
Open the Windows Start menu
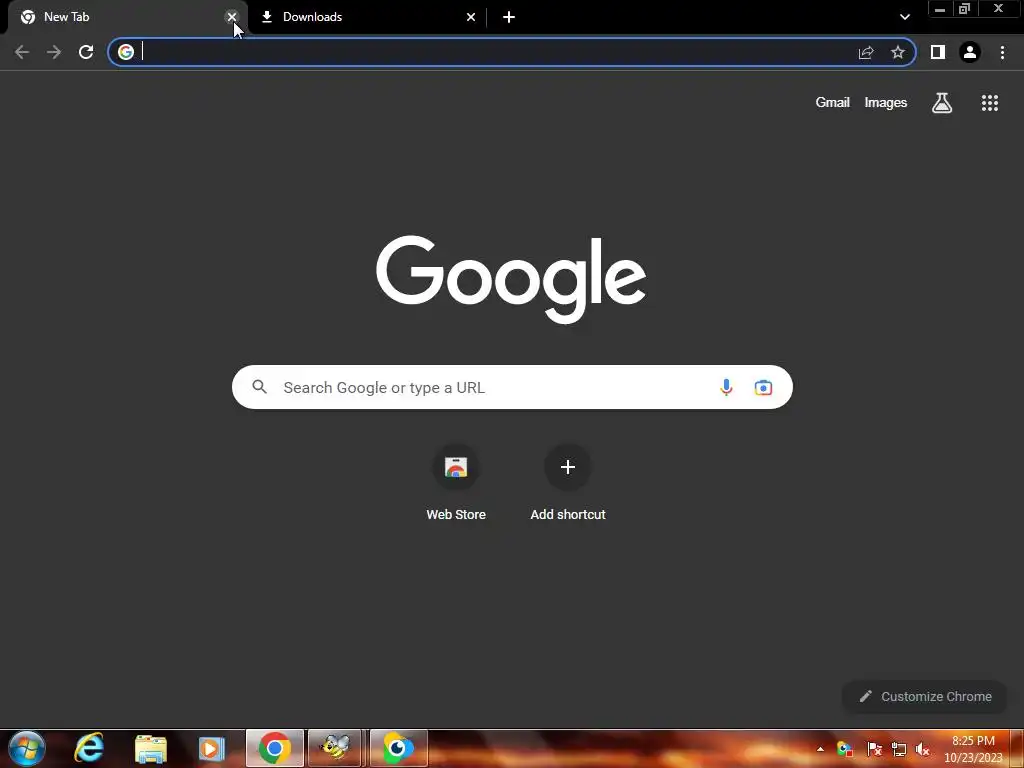point(27,749)
